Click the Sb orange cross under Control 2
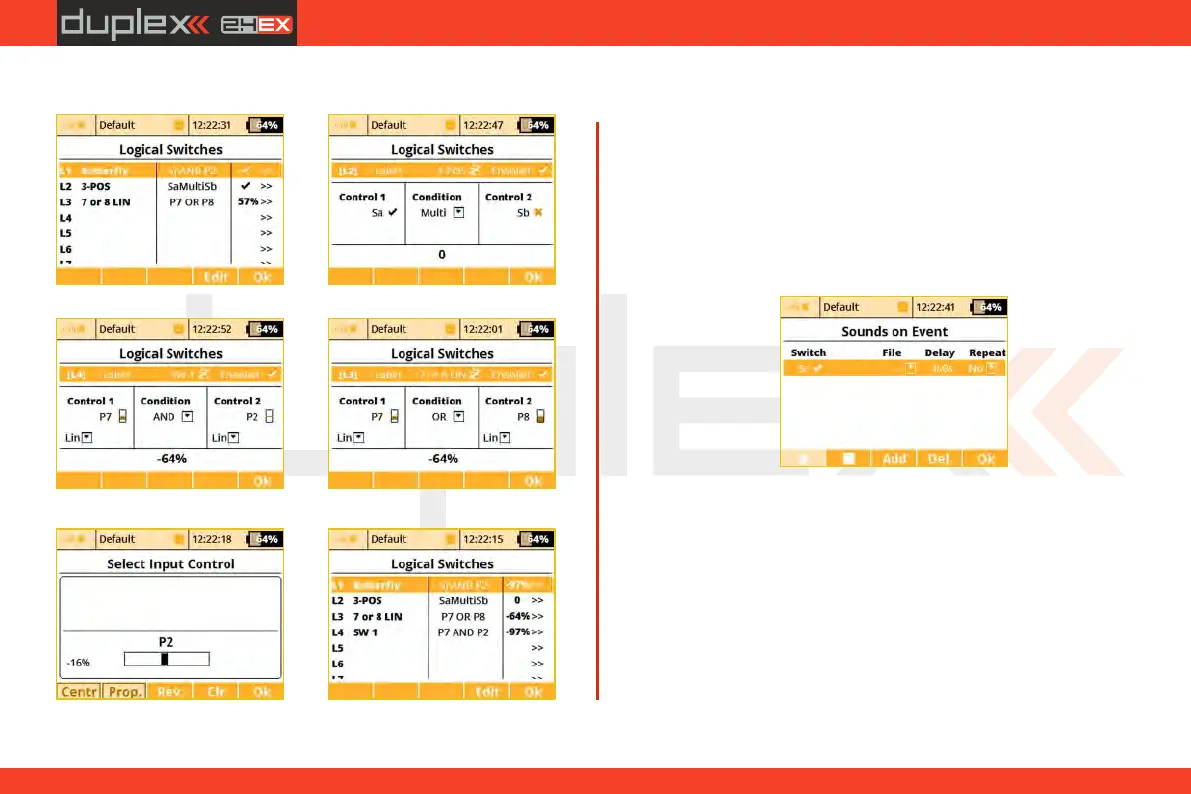 (x=539, y=213)
